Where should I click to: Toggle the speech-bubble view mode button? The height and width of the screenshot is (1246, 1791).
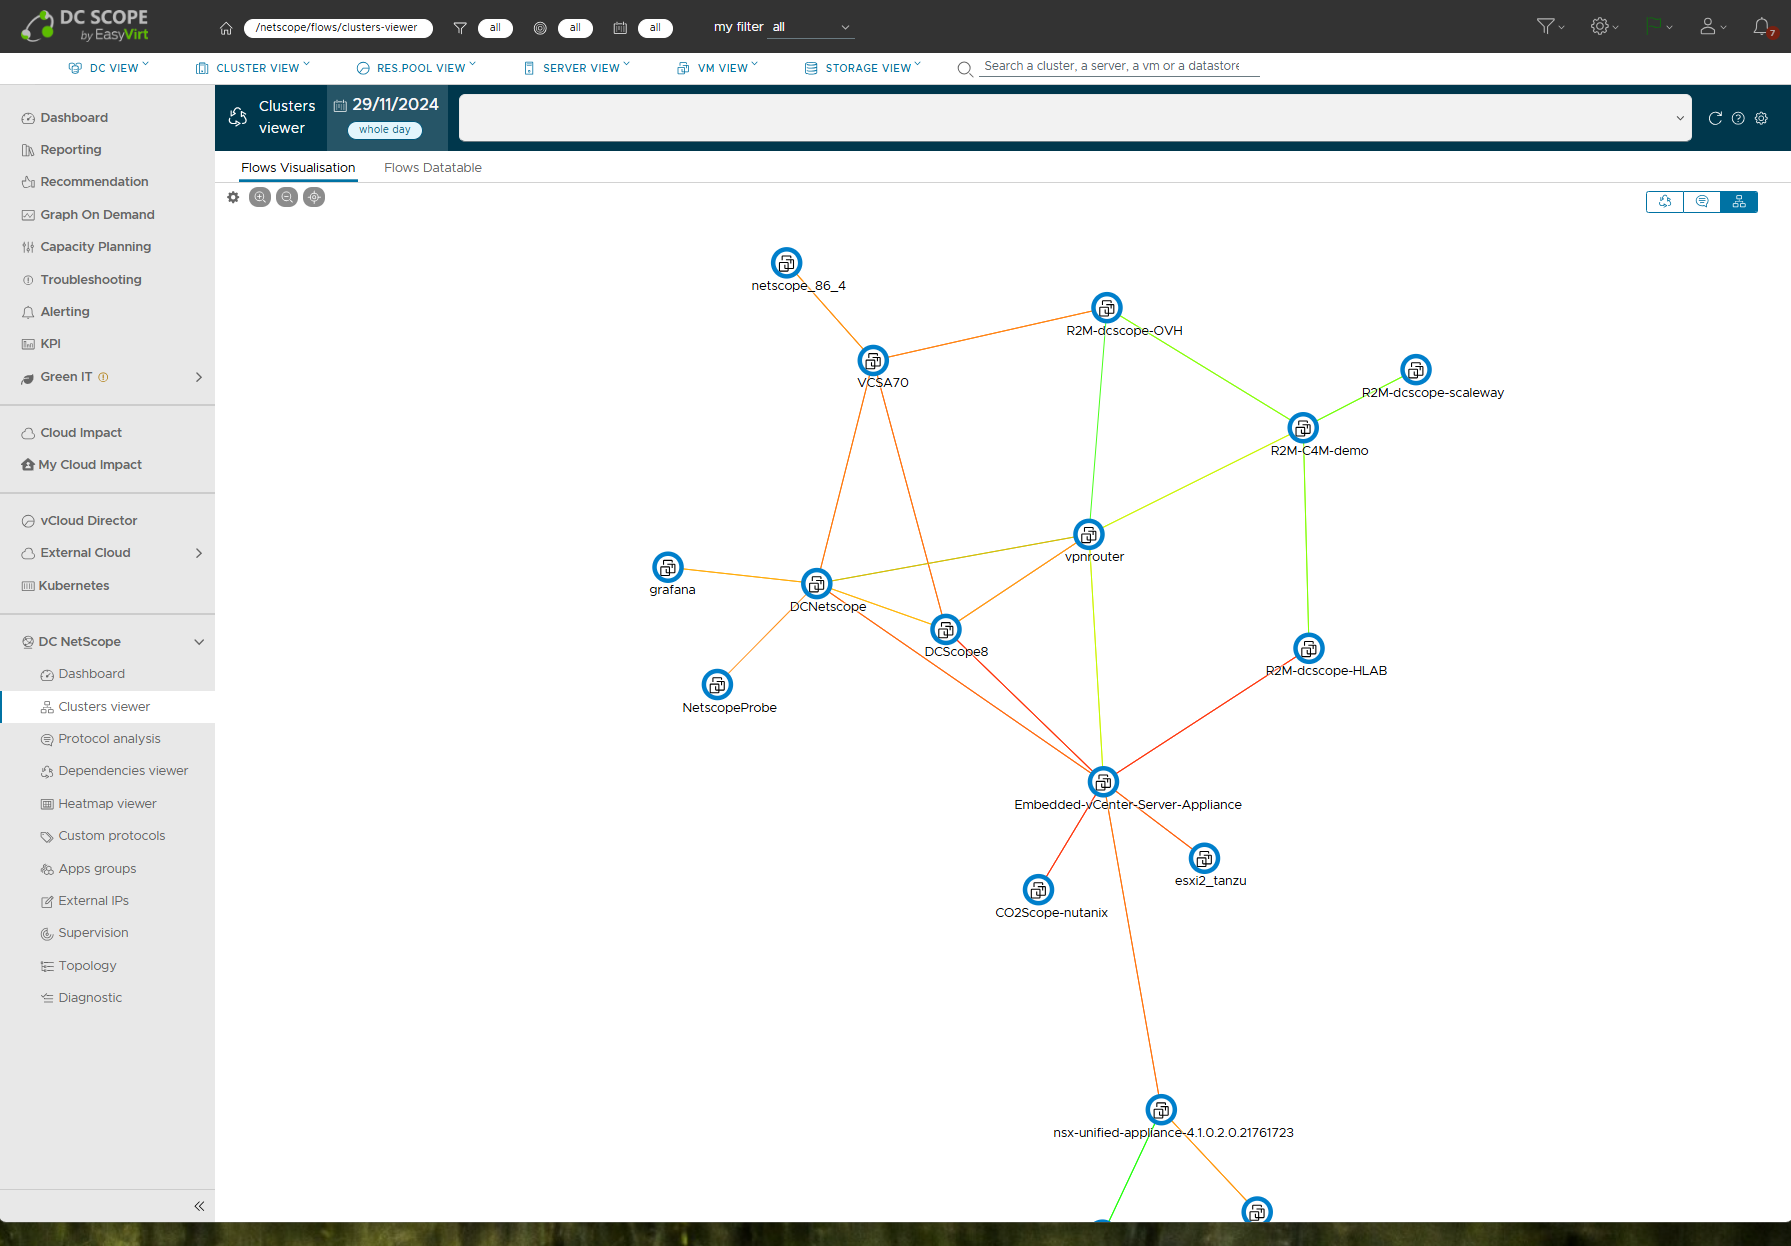(1702, 202)
